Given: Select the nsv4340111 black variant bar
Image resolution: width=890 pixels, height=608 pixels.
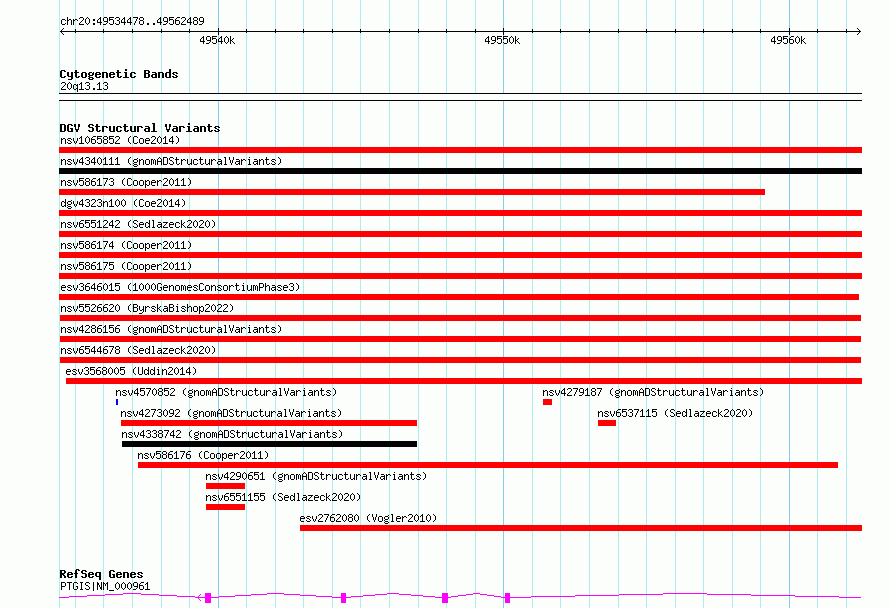Looking at the screenshot, I should (x=460, y=171).
